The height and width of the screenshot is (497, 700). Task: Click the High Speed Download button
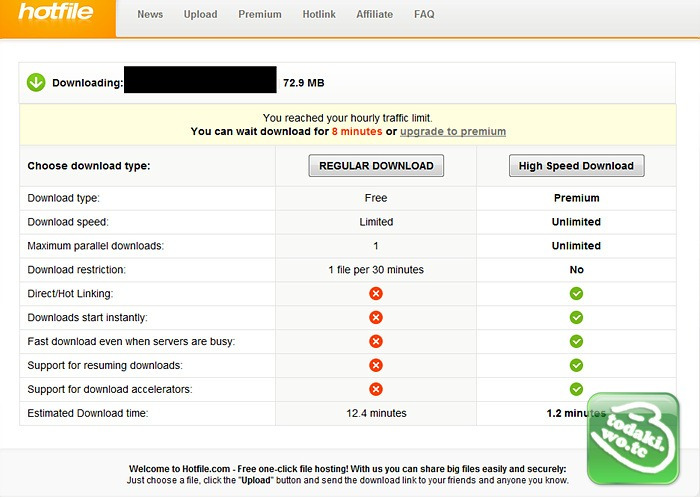[576, 166]
